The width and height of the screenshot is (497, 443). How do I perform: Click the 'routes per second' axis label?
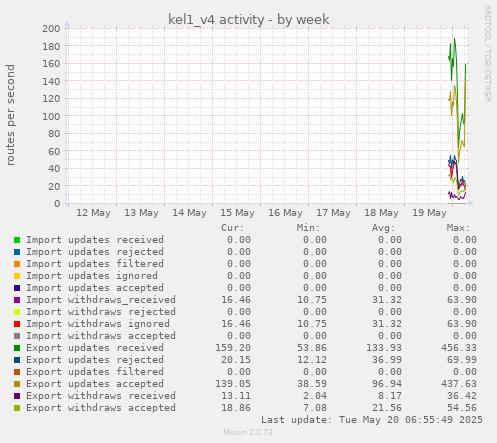click(10, 115)
